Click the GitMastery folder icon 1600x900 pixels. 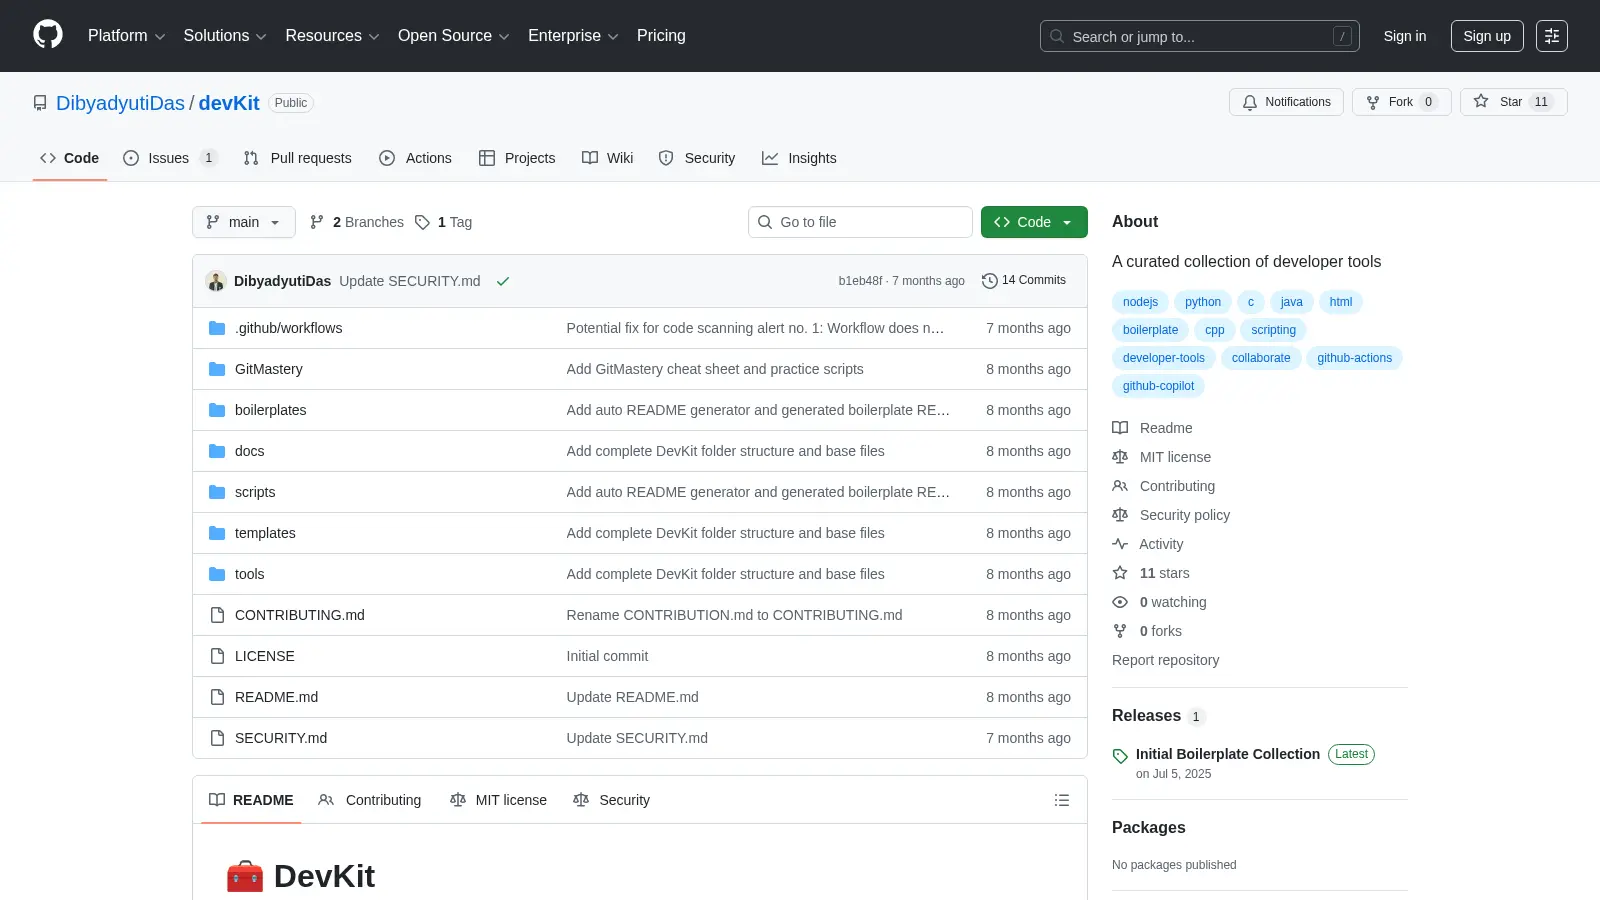click(x=217, y=369)
